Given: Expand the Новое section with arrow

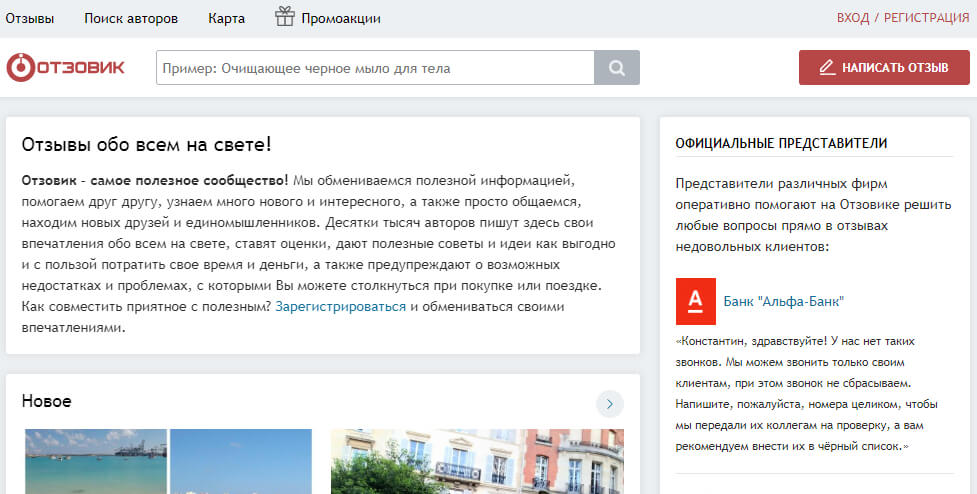Looking at the screenshot, I should click(x=610, y=403).
